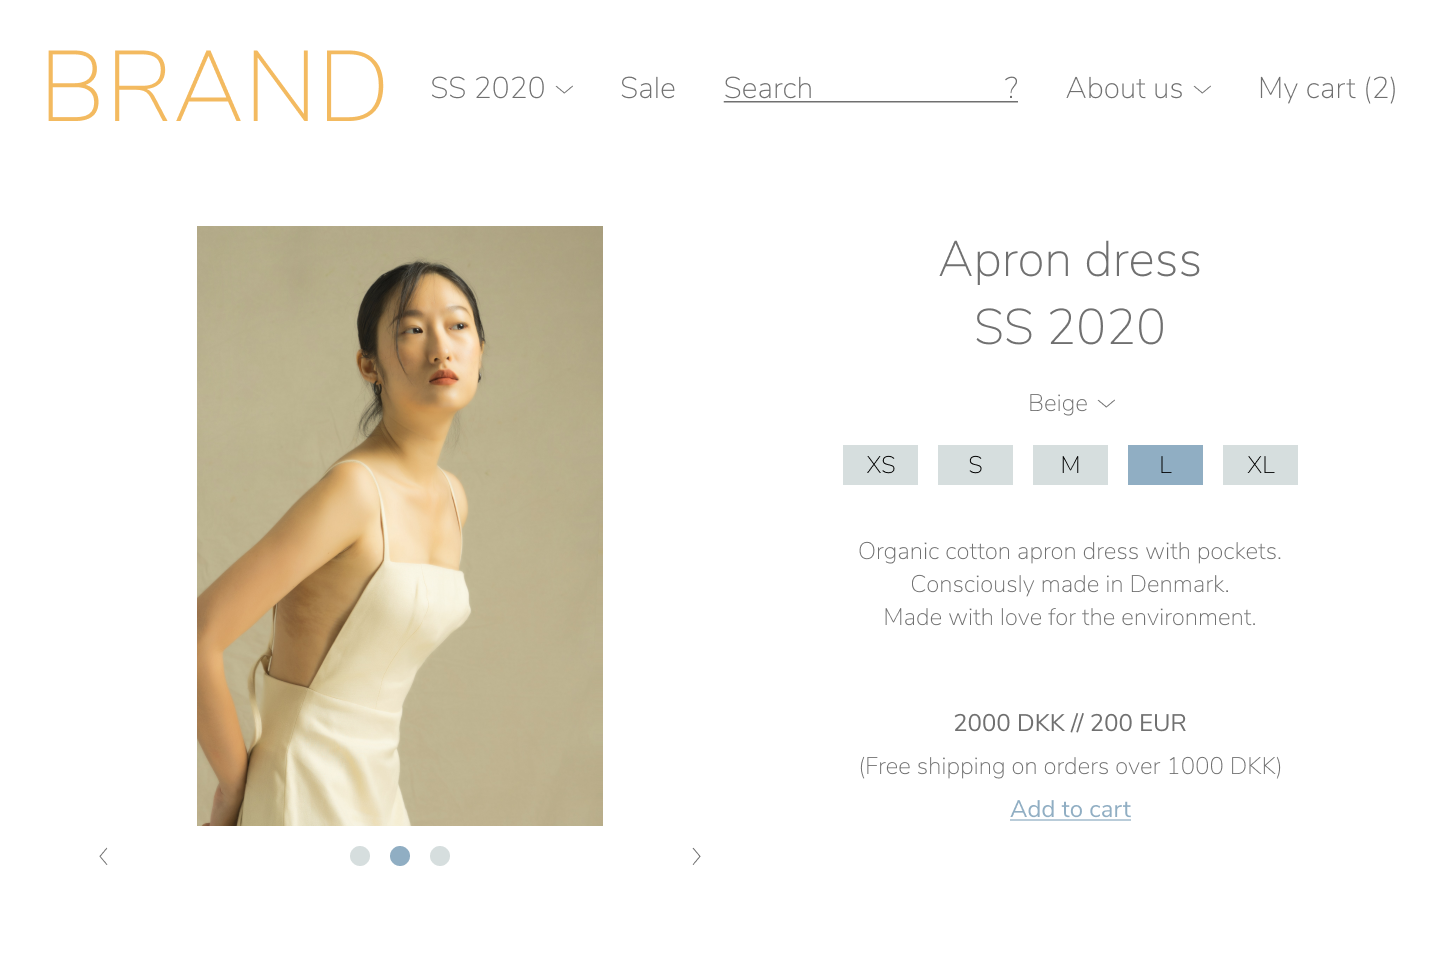The height and width of the screenshot is (960, 1440).
Task: Choose size XS
Action: 880,465
